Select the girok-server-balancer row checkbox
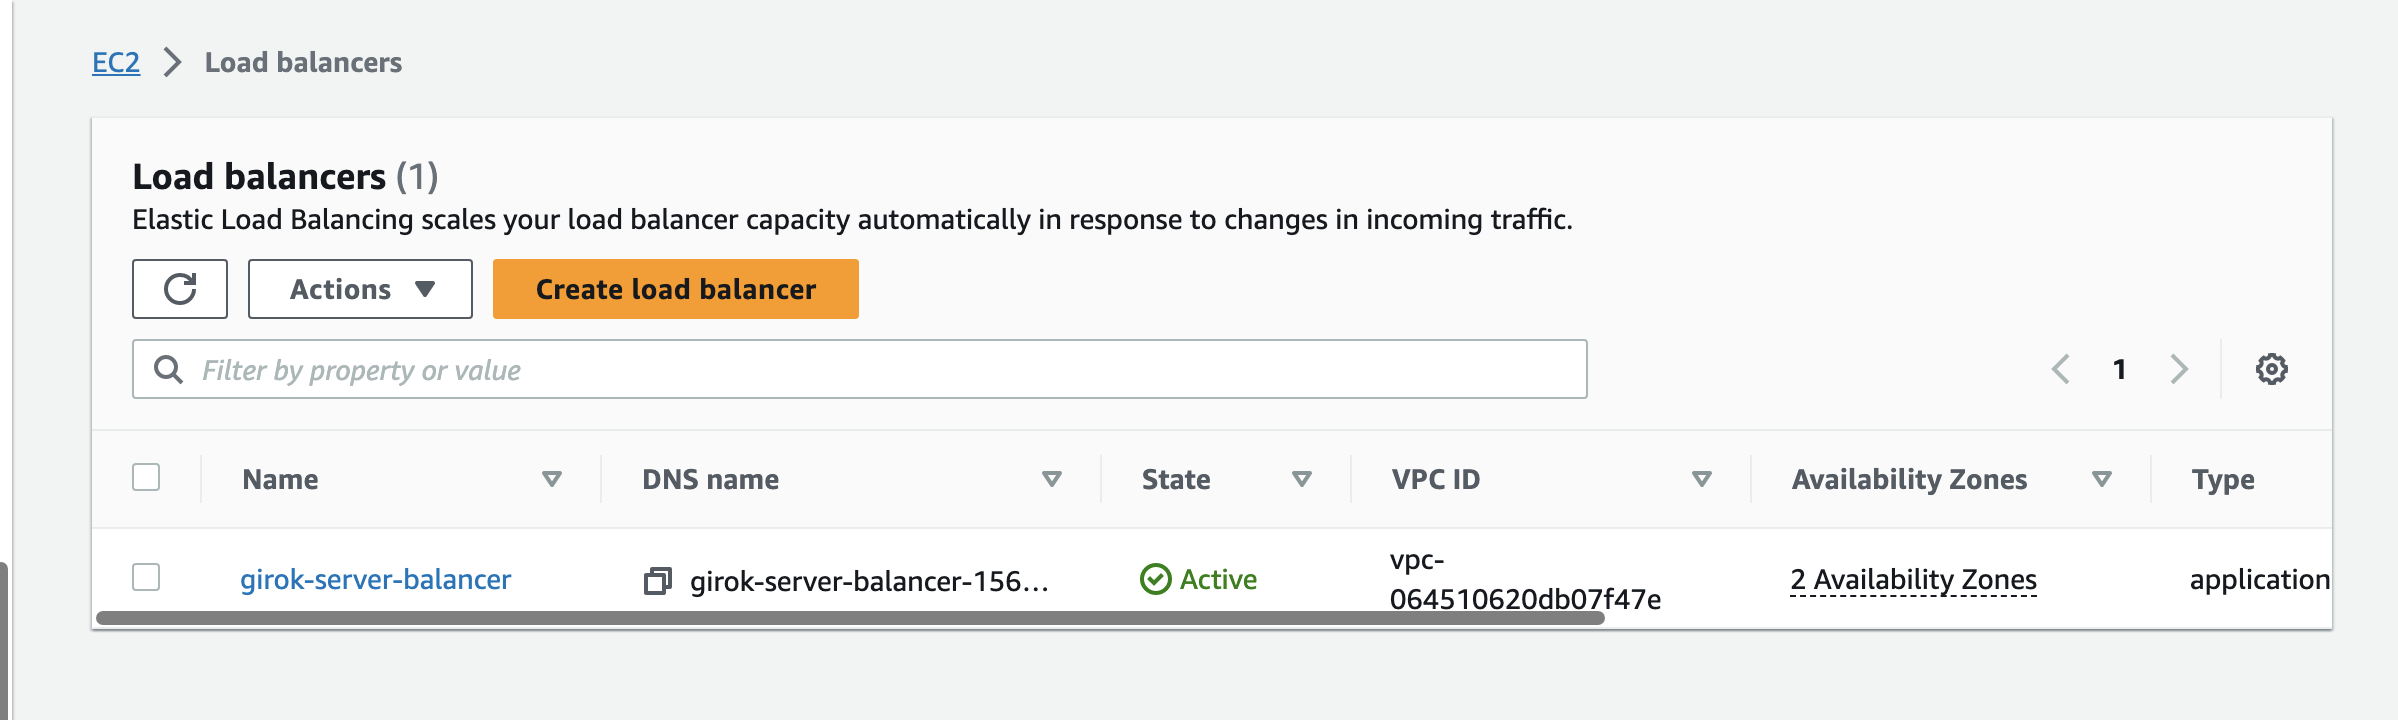The image size is (2398, 720). coord(146,578)
